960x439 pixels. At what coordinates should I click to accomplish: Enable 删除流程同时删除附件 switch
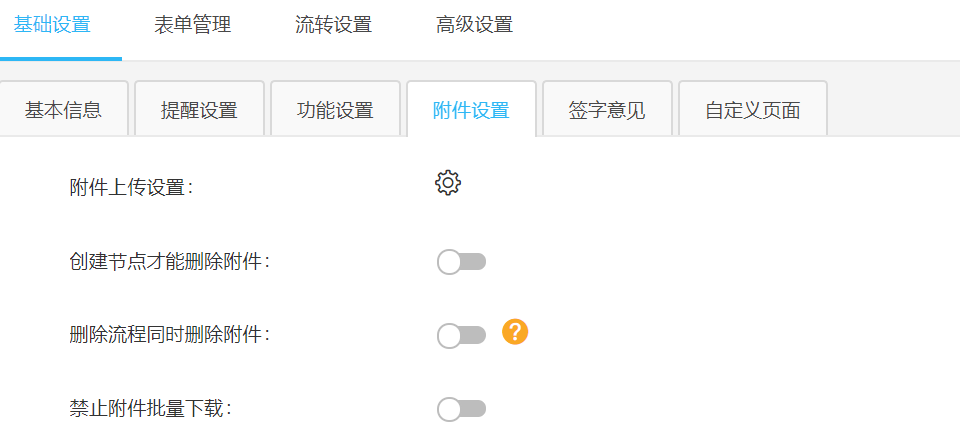pos(461,336)
